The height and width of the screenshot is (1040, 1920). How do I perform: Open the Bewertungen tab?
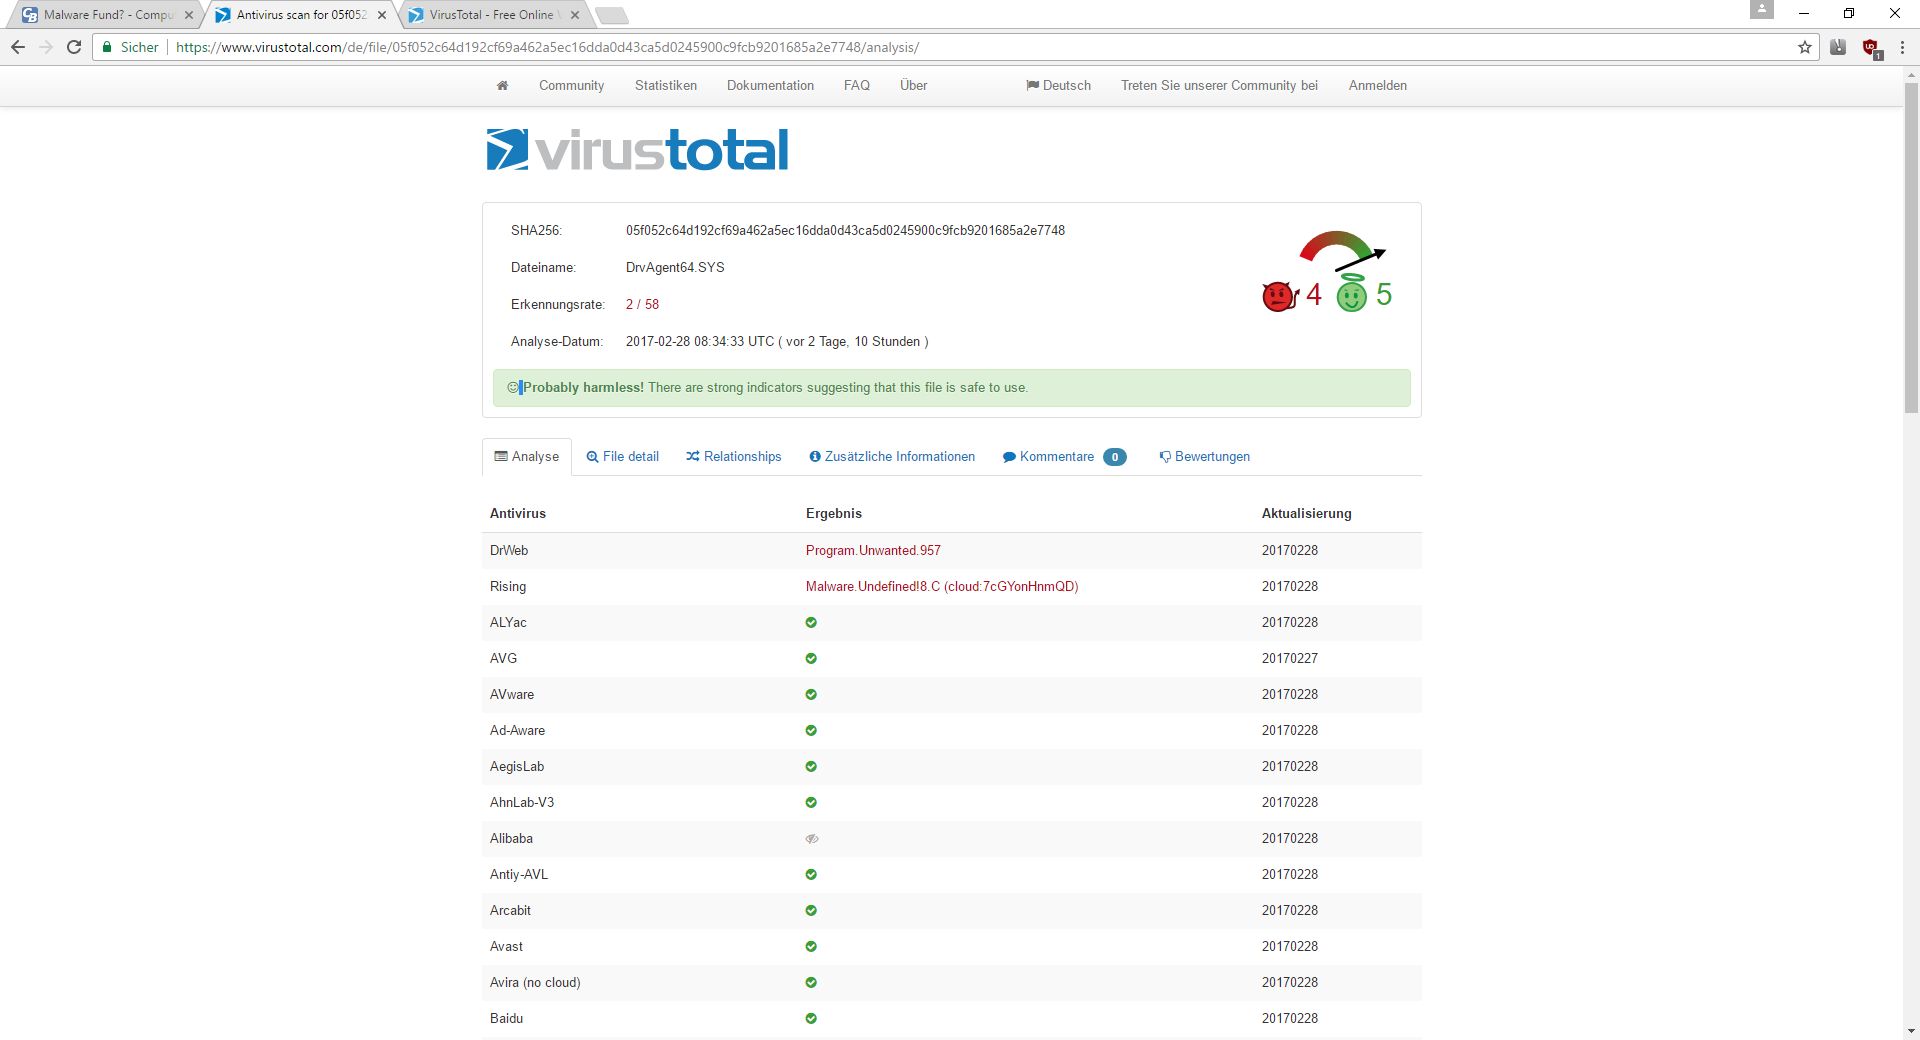click(x=1204, y=457)
